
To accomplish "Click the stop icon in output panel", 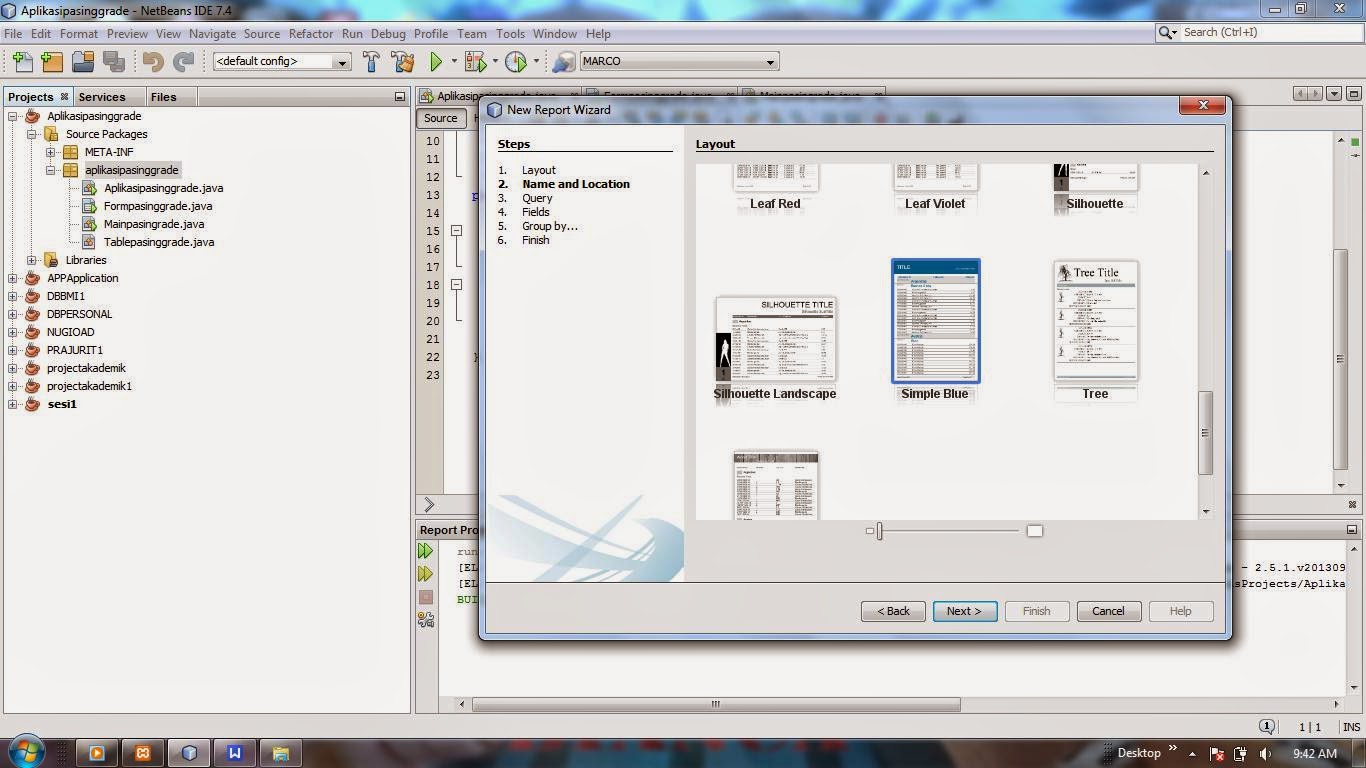I will (425, 597).
